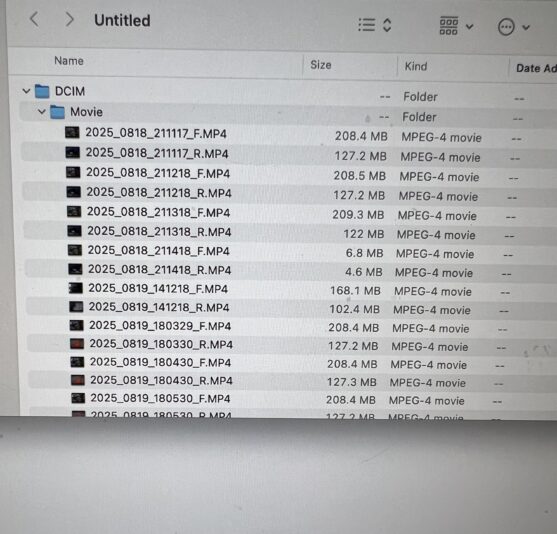This screenshot has height=534, width=557.
Task: Sort by the Kind column header
Action: (x=416, y=66)
